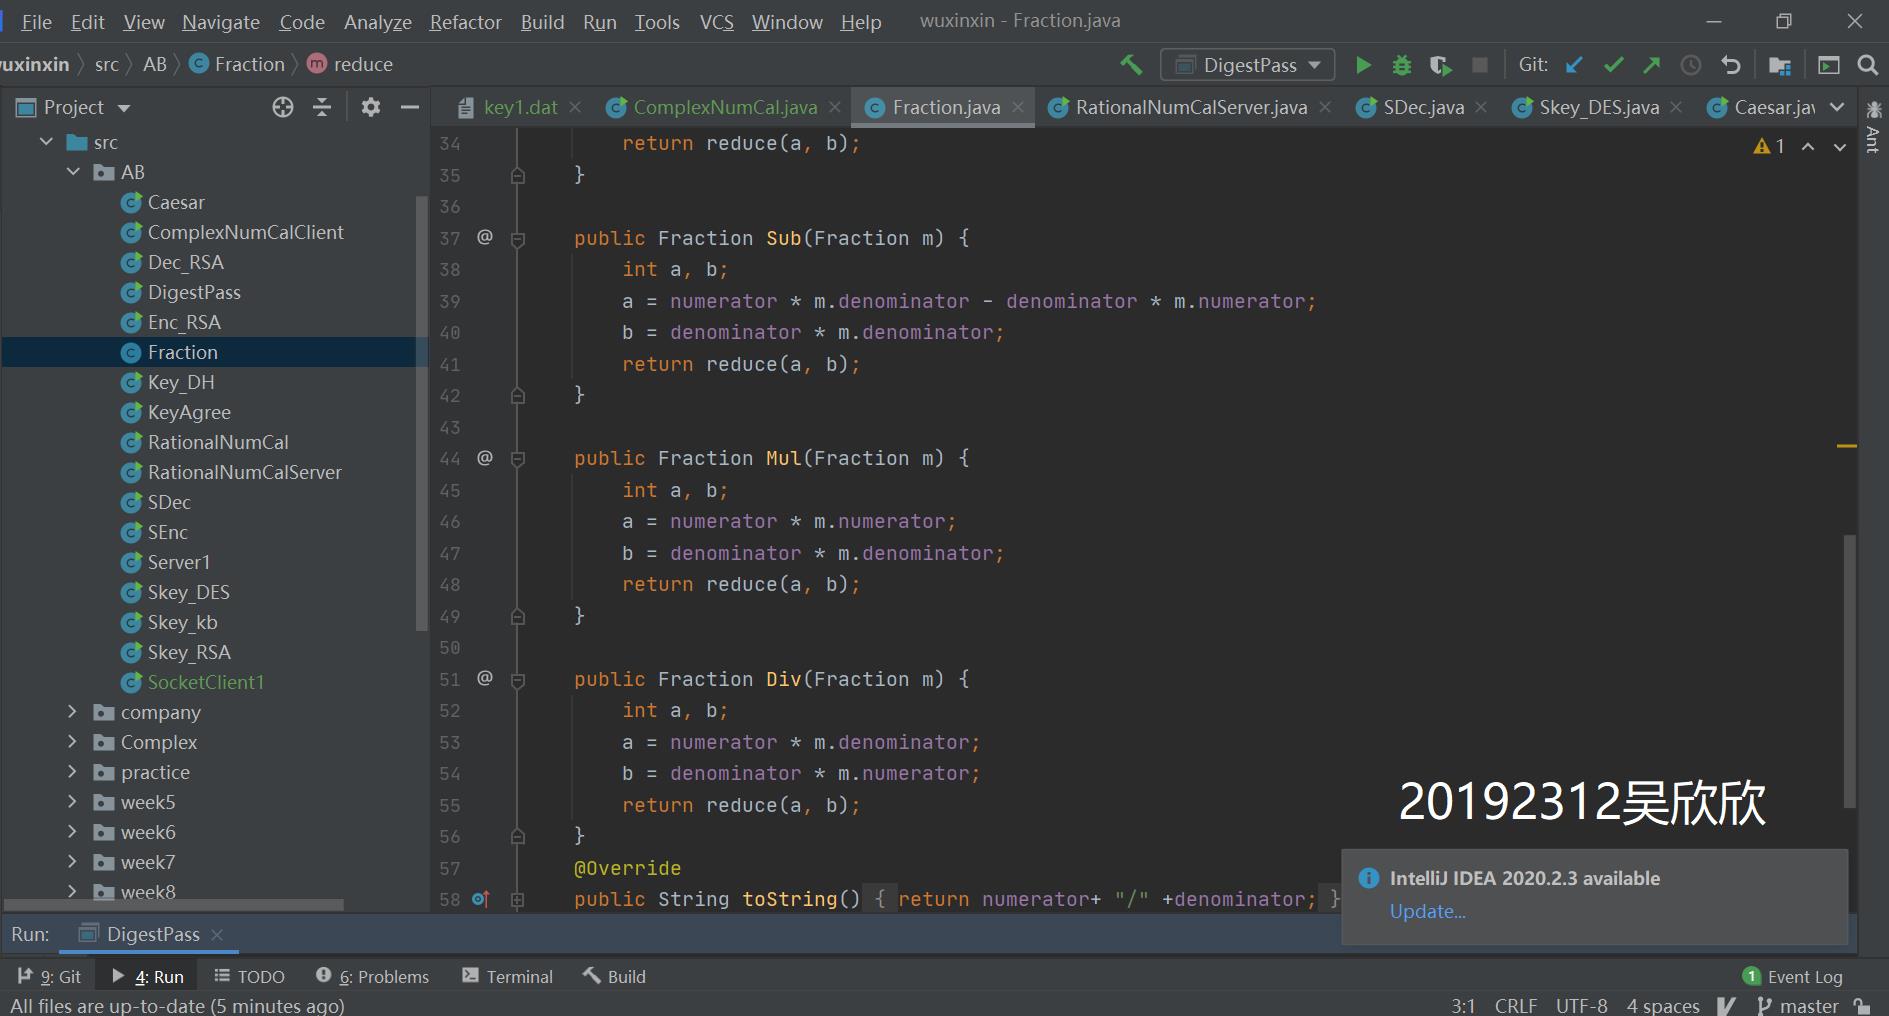
Task: Open the Terminal tool window
Action: pyautogui.click(x=507, y=977)
